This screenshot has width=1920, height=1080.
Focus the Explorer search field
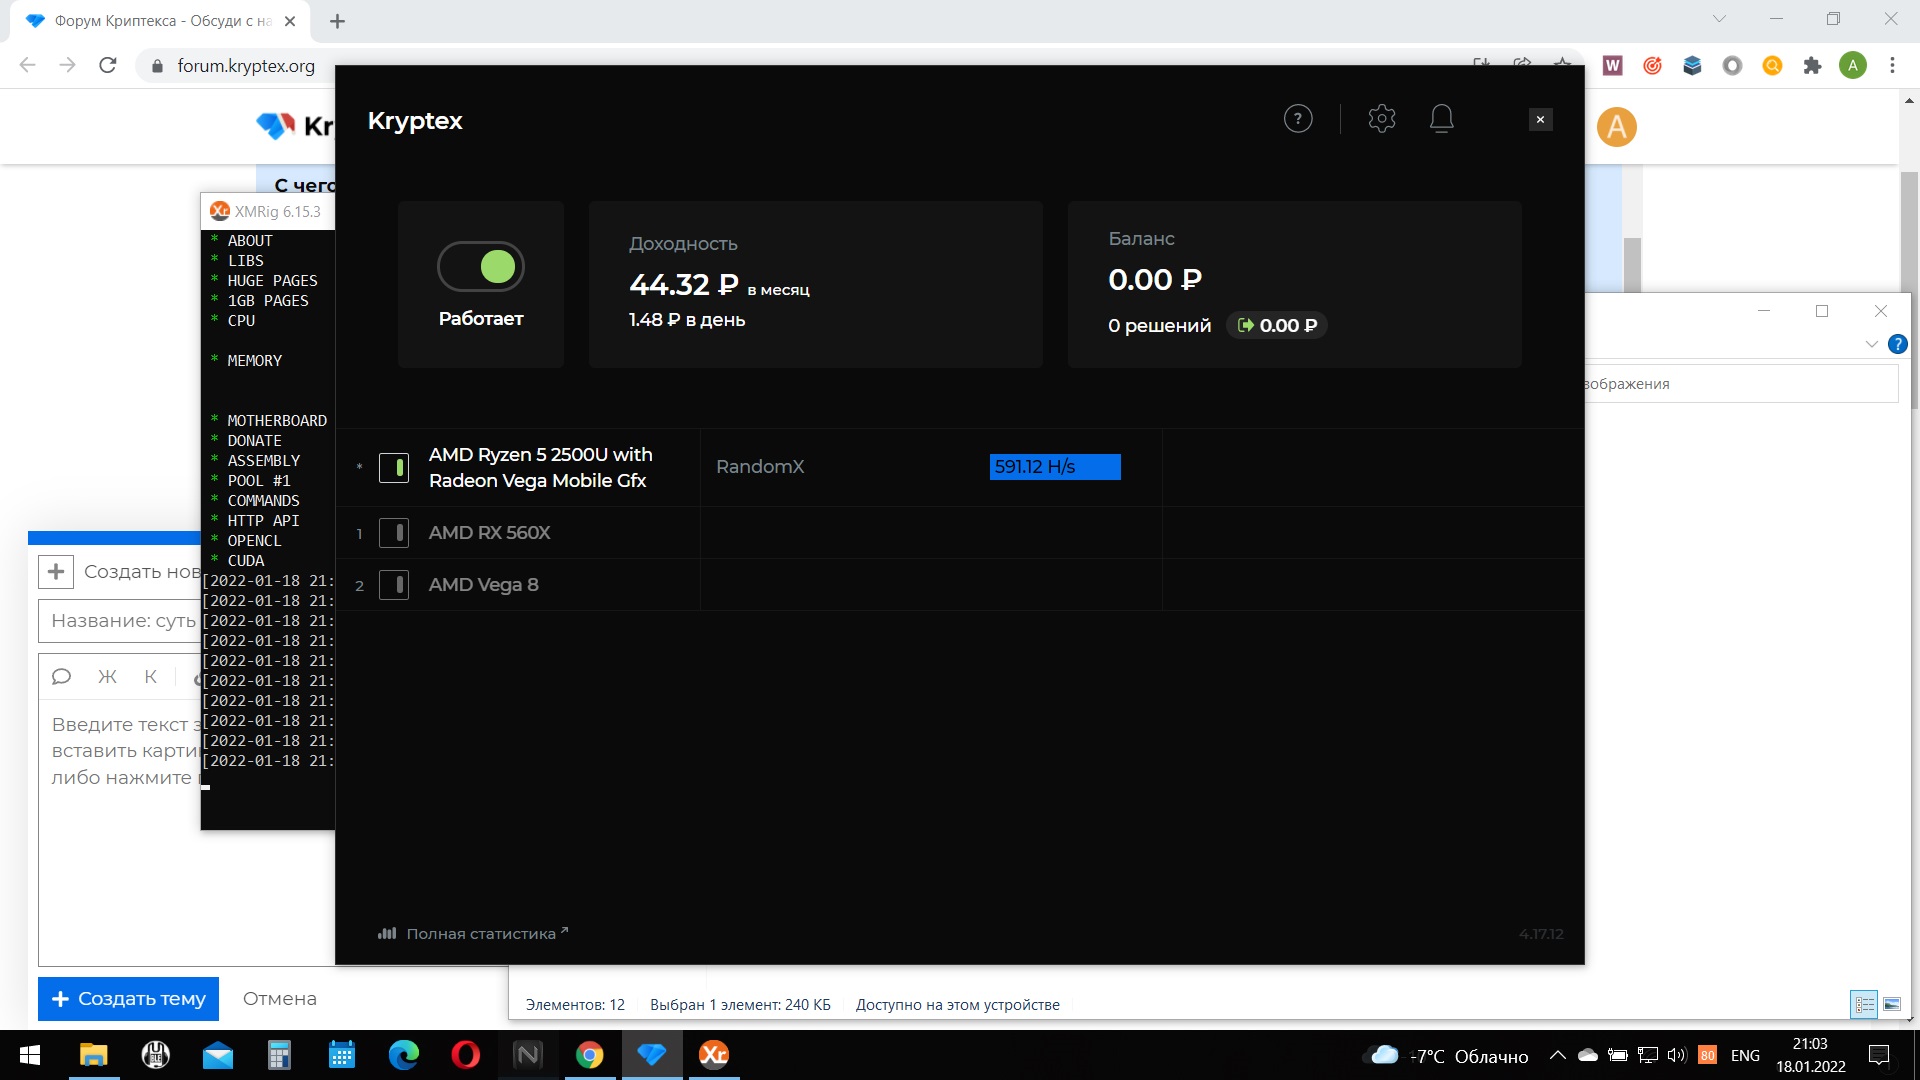pyautogui.click(x=1740, y=384)
